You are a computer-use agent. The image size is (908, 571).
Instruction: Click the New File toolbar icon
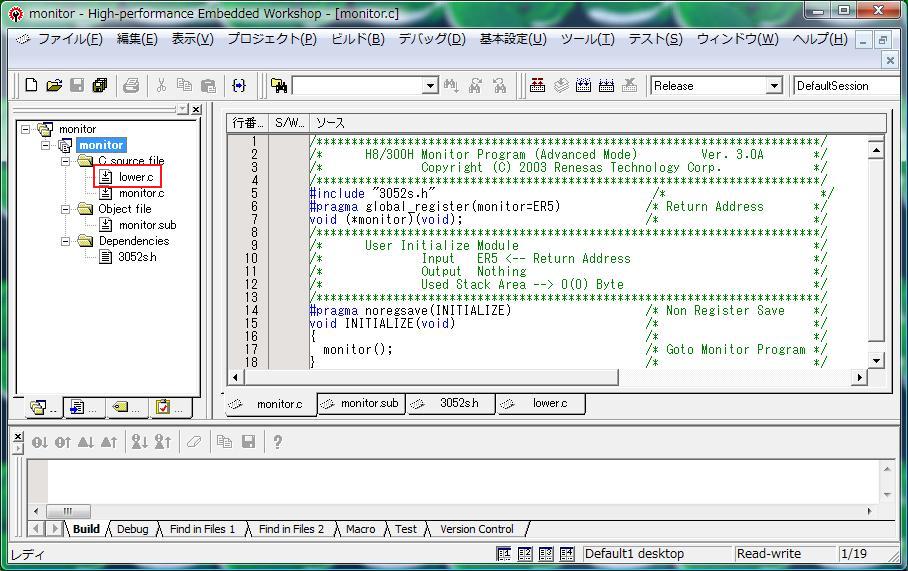31,86
